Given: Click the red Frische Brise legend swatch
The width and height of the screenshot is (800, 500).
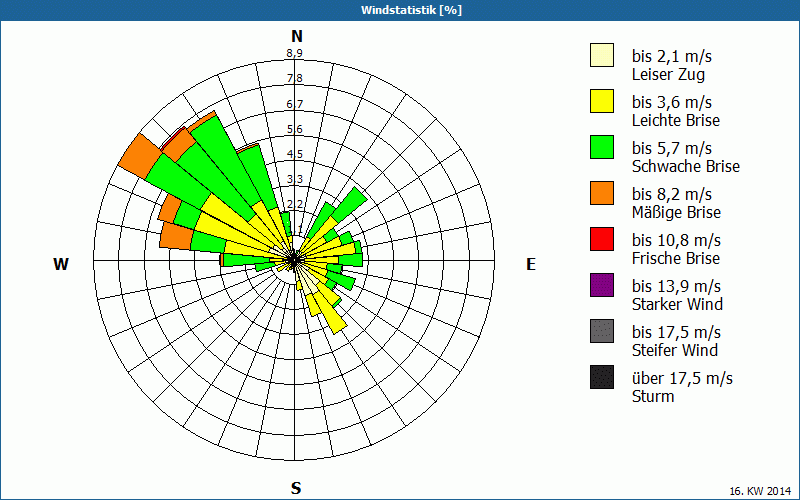Looking at the screenshot, I should coord(602,239).
